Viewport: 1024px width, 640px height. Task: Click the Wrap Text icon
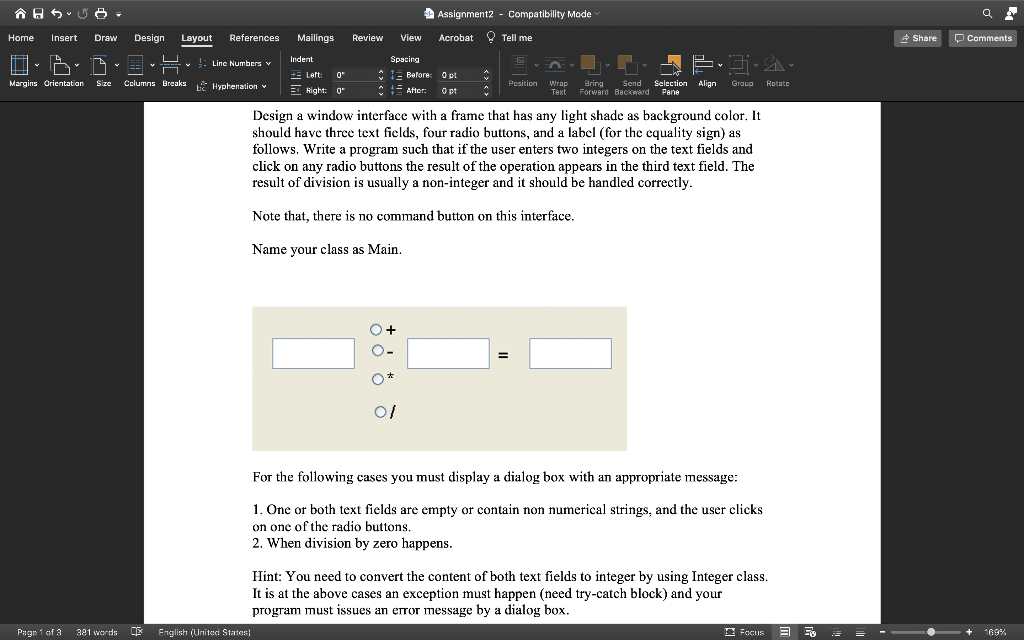coord(555,65)
